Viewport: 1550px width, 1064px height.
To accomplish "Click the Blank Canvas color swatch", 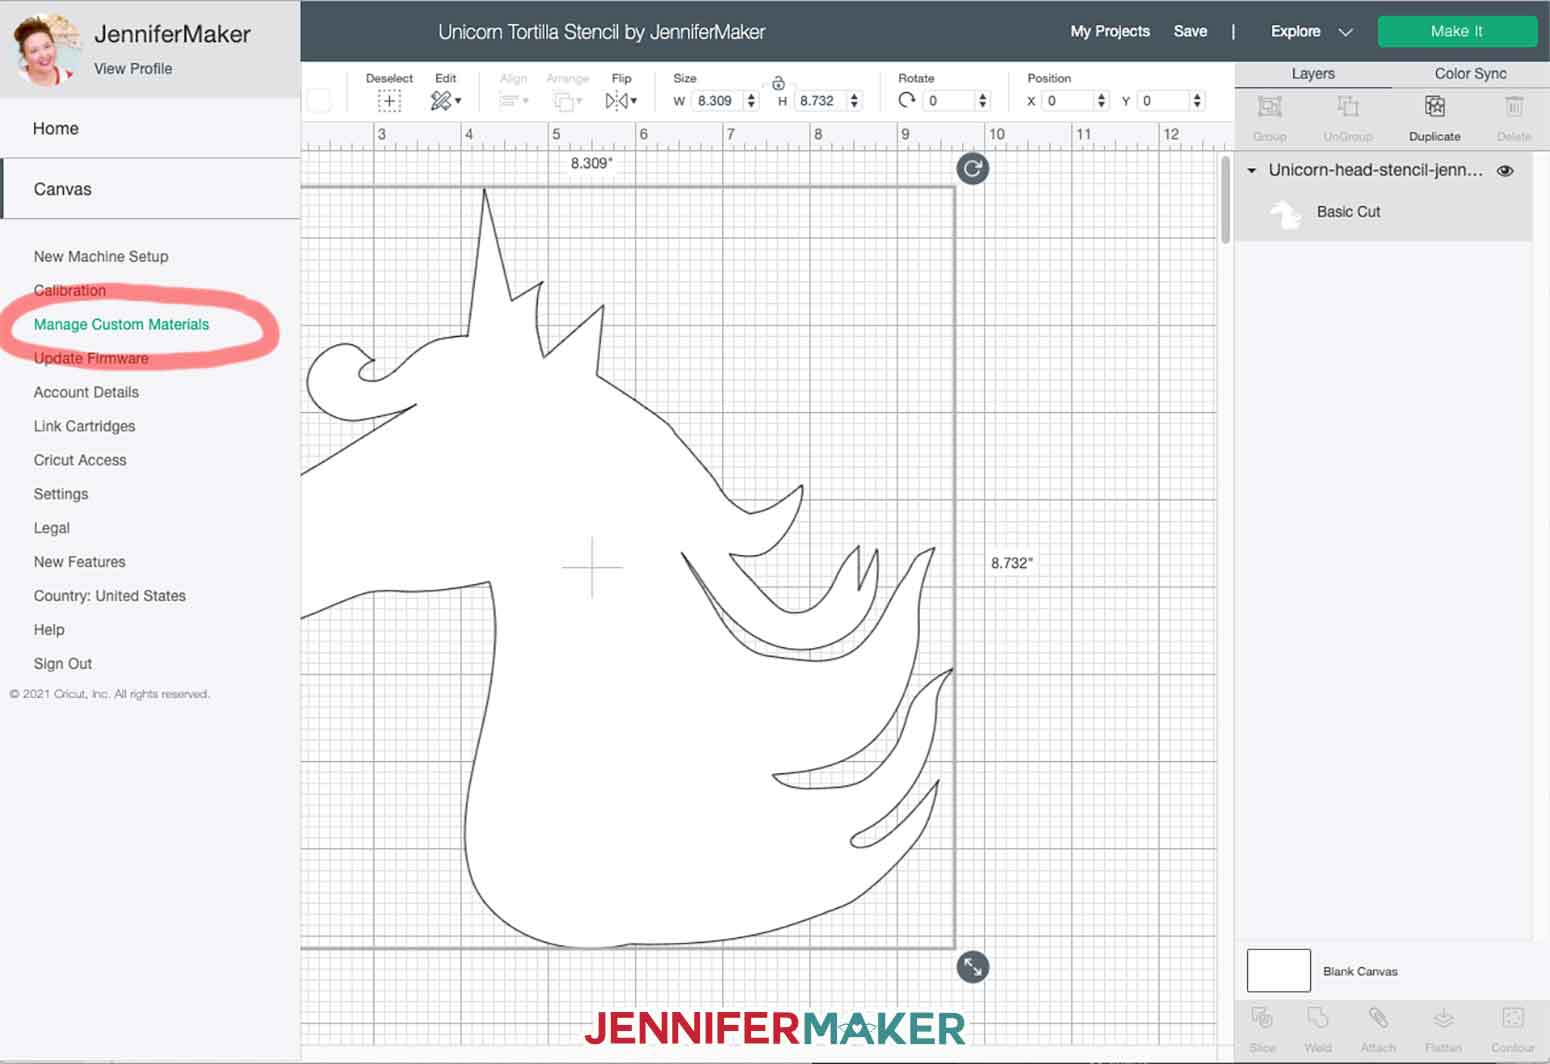I will [1279, 971].
